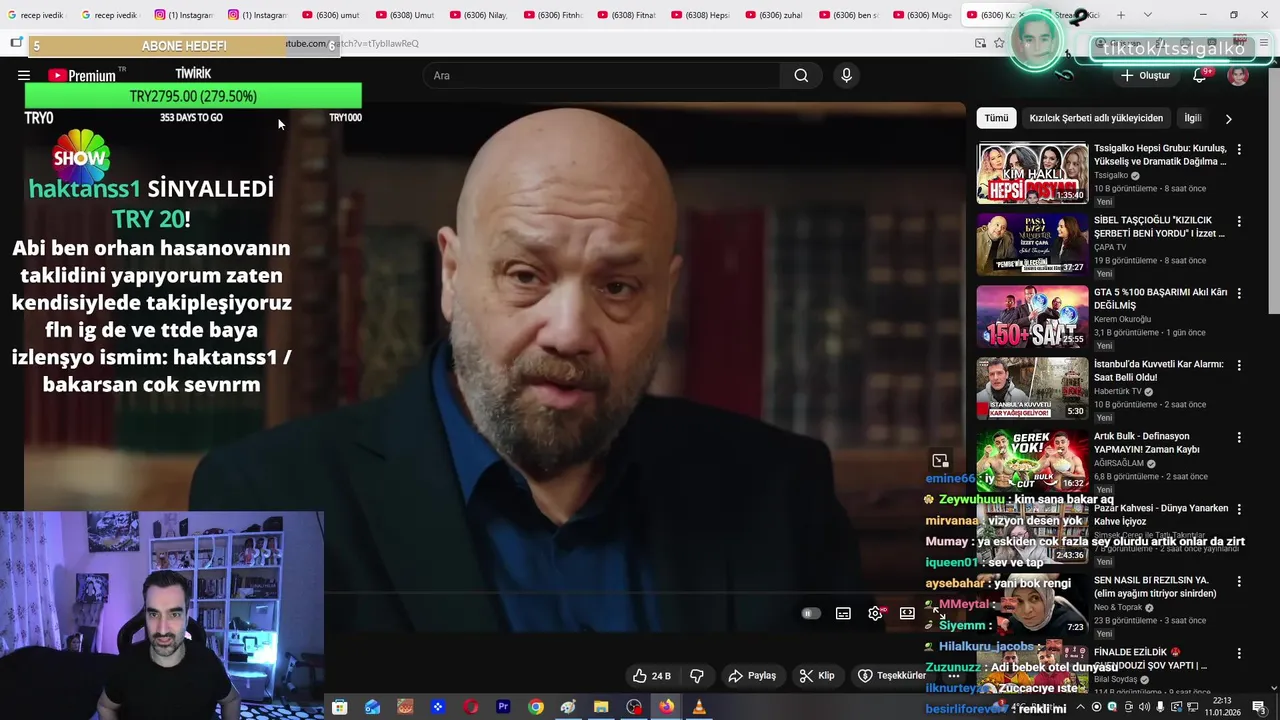Open options for İstanbul'da Kuvvetli Kar video
This screenshot has height=720, width=1280.
(1239, 365)
